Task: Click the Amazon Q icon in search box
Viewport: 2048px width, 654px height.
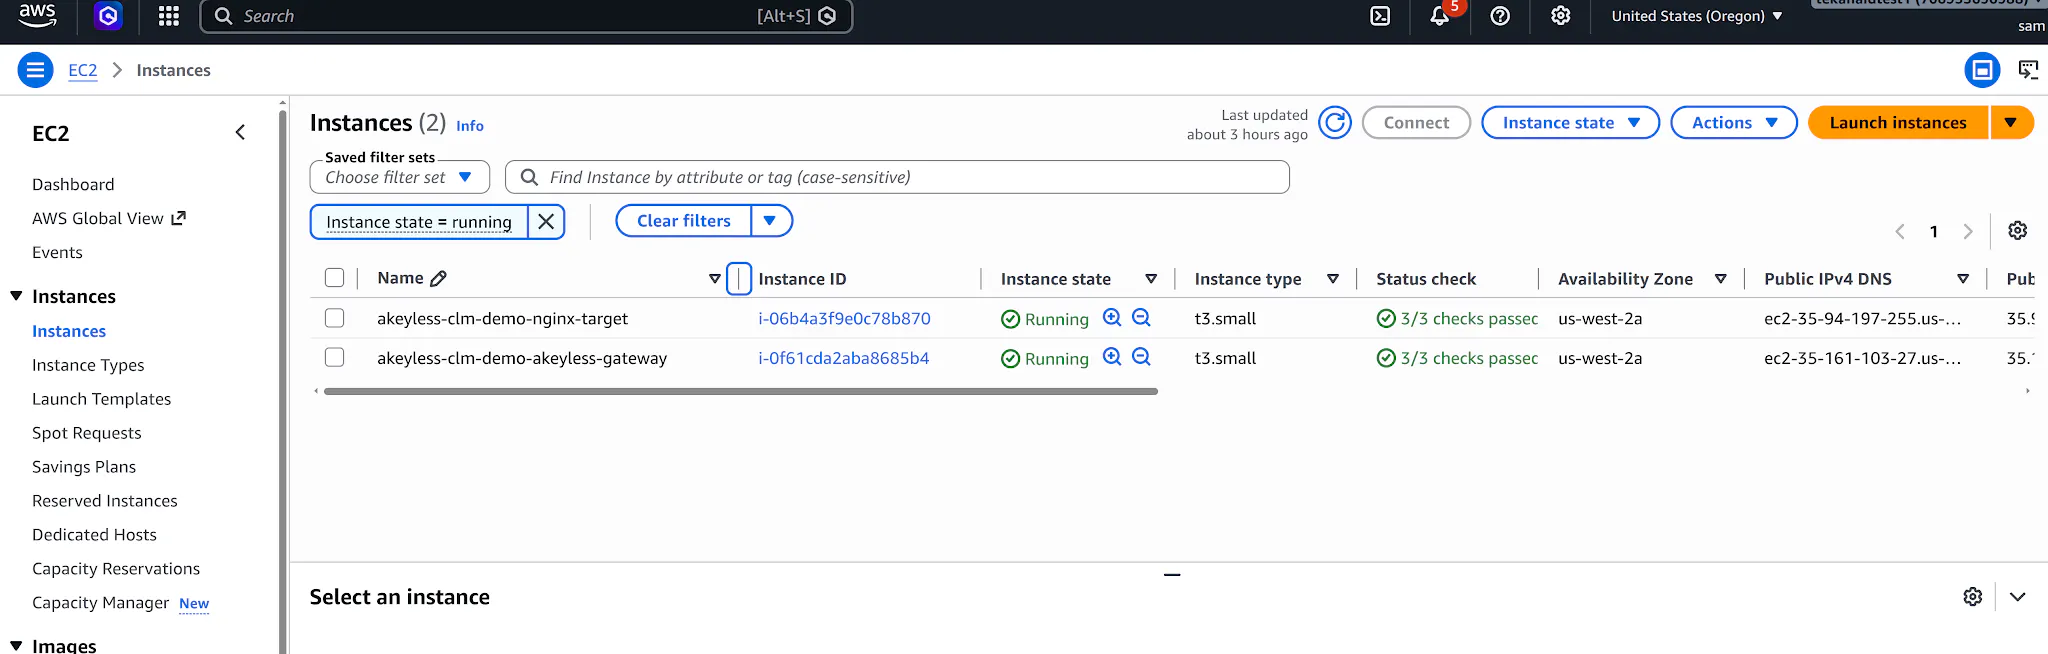Action: pos(827,16)
